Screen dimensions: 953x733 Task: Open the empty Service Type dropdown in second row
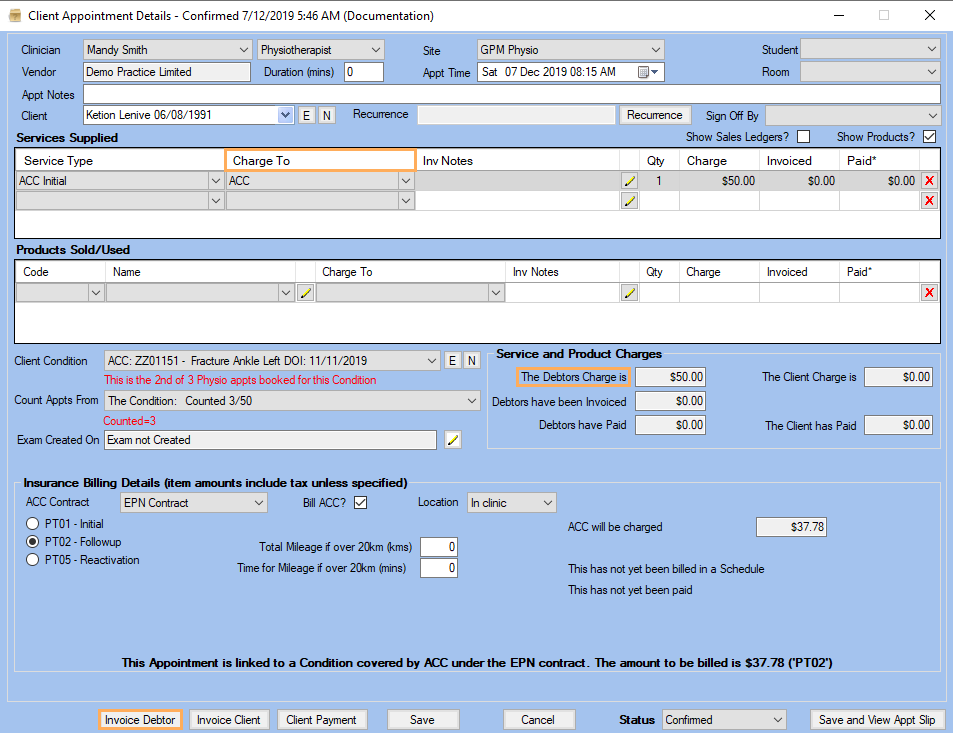click(x=216, y=201)
